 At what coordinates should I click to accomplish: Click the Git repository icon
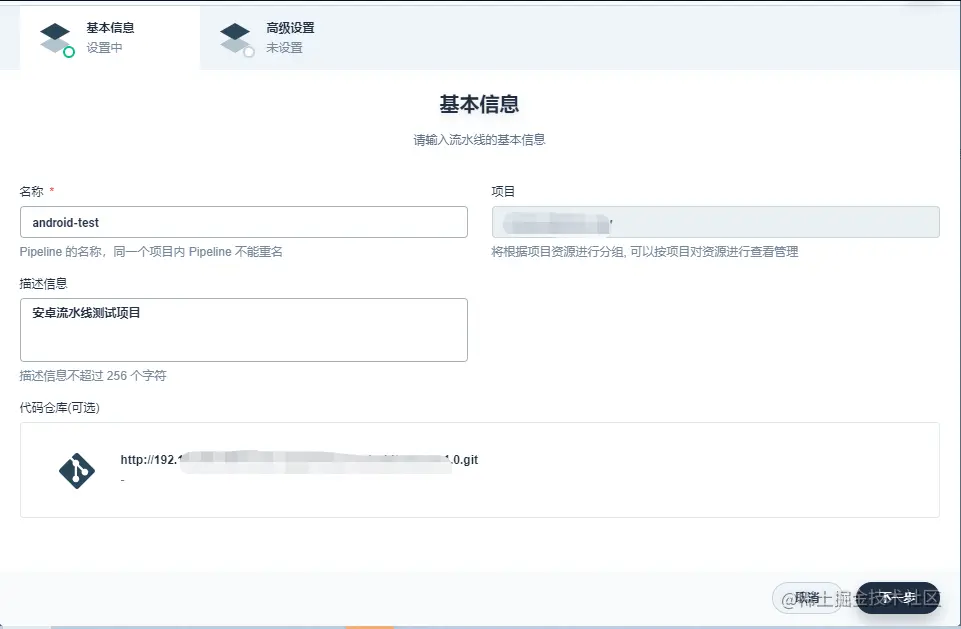coord(77,471)
